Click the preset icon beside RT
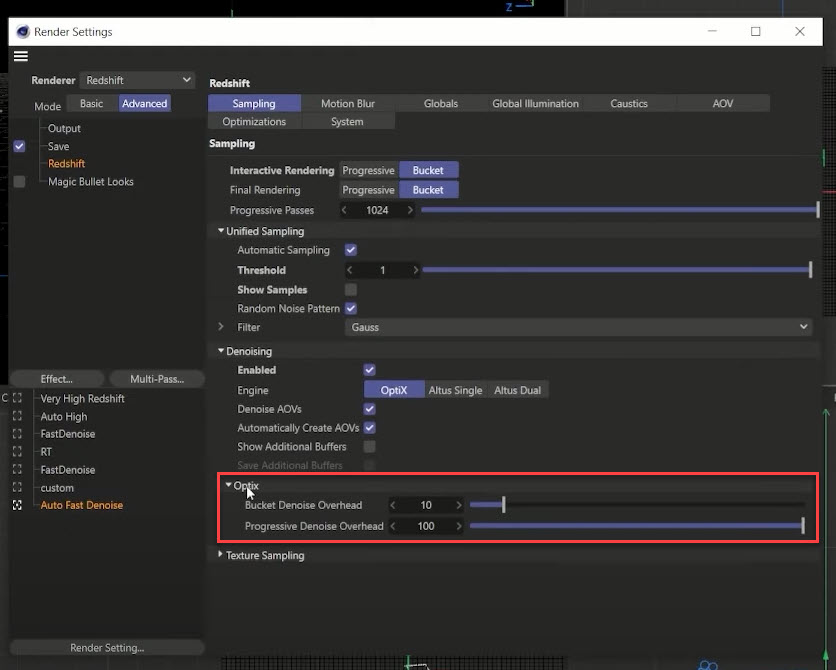Viewport: 836px width, 670px height. point(17,452)
